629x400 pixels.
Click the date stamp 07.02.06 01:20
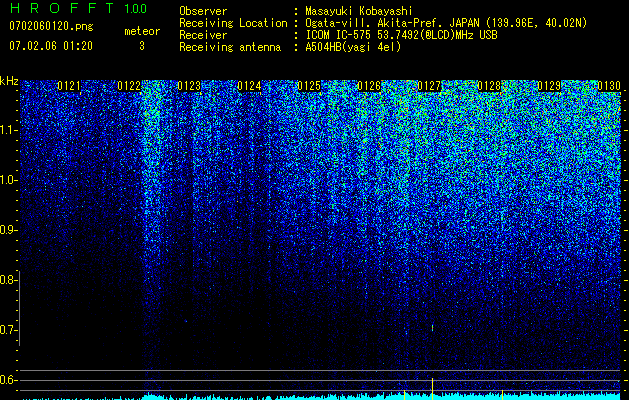(51, 46)
